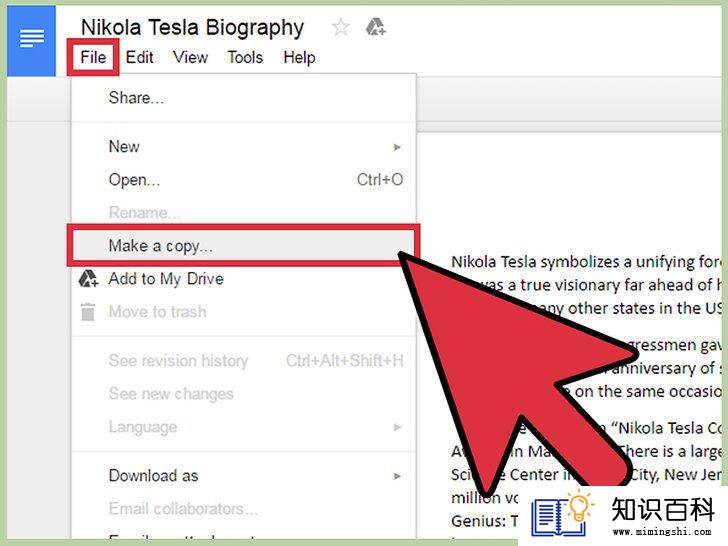
Task: Click the Drive icon next to Add to My Drive
Action: pyautogui.click(x=88, y=279)
